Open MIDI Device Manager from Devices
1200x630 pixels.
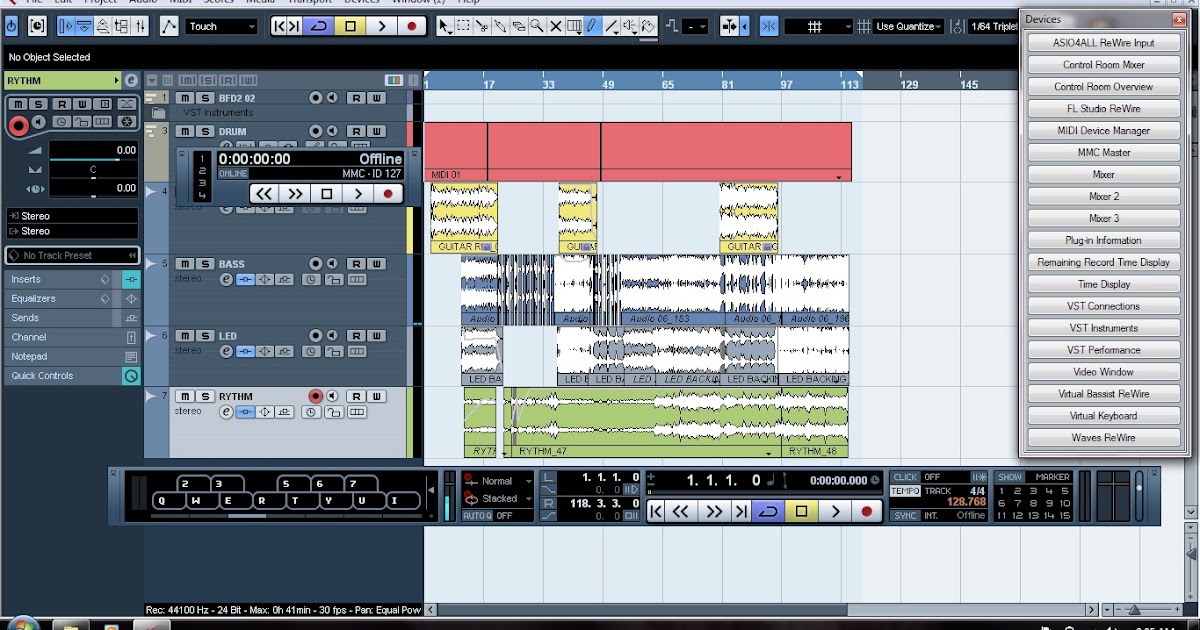click(1104, 131)
